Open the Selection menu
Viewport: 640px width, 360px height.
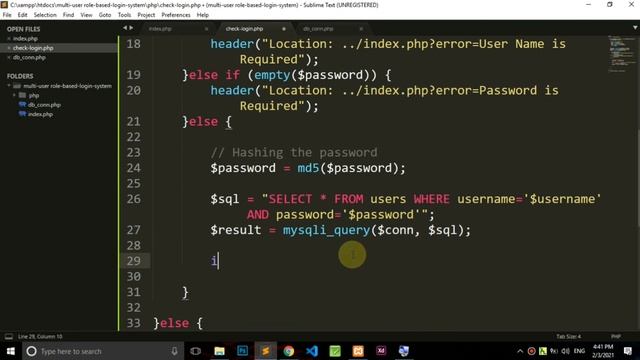click(45, 15)
